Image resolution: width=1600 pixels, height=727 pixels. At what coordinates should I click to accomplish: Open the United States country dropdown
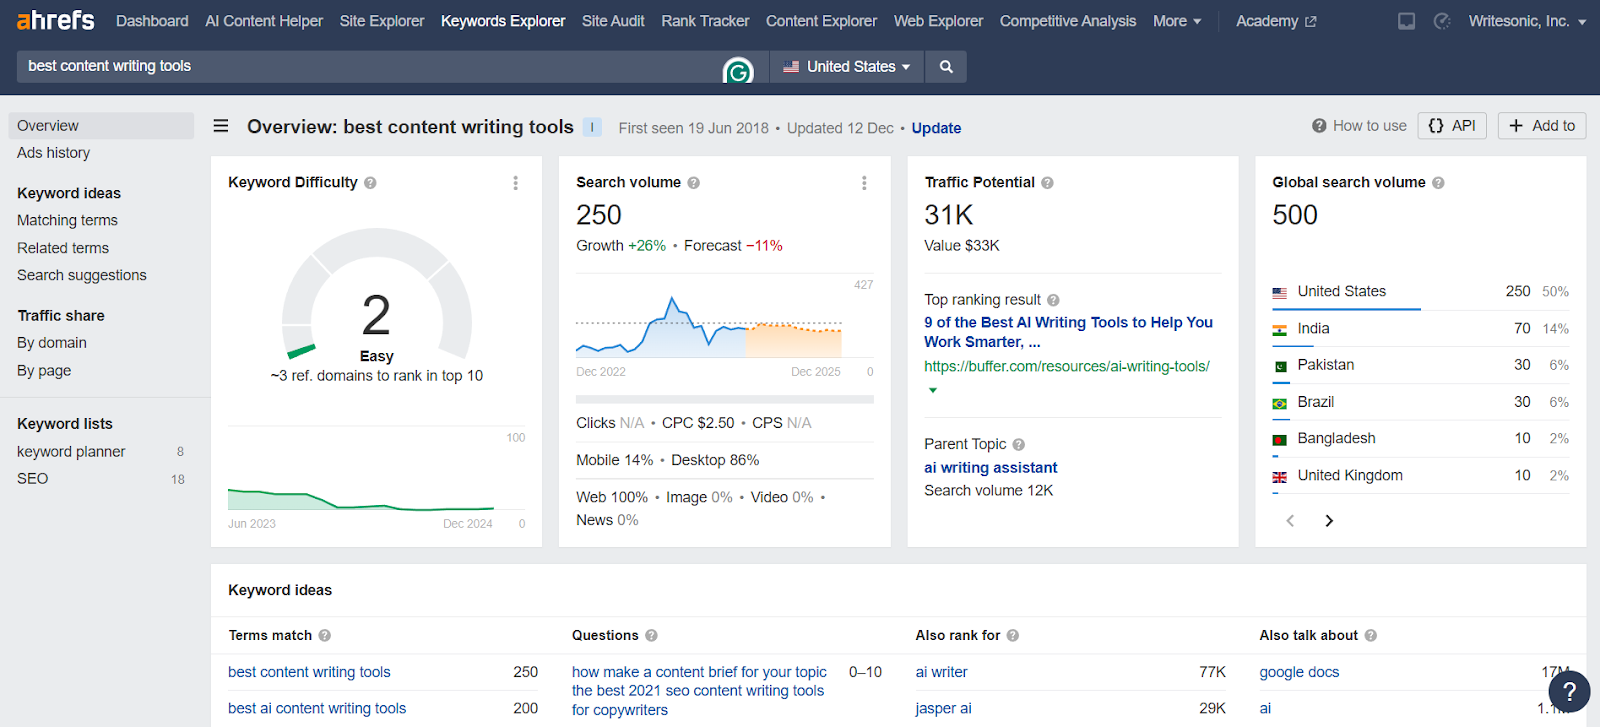(847, 67)
